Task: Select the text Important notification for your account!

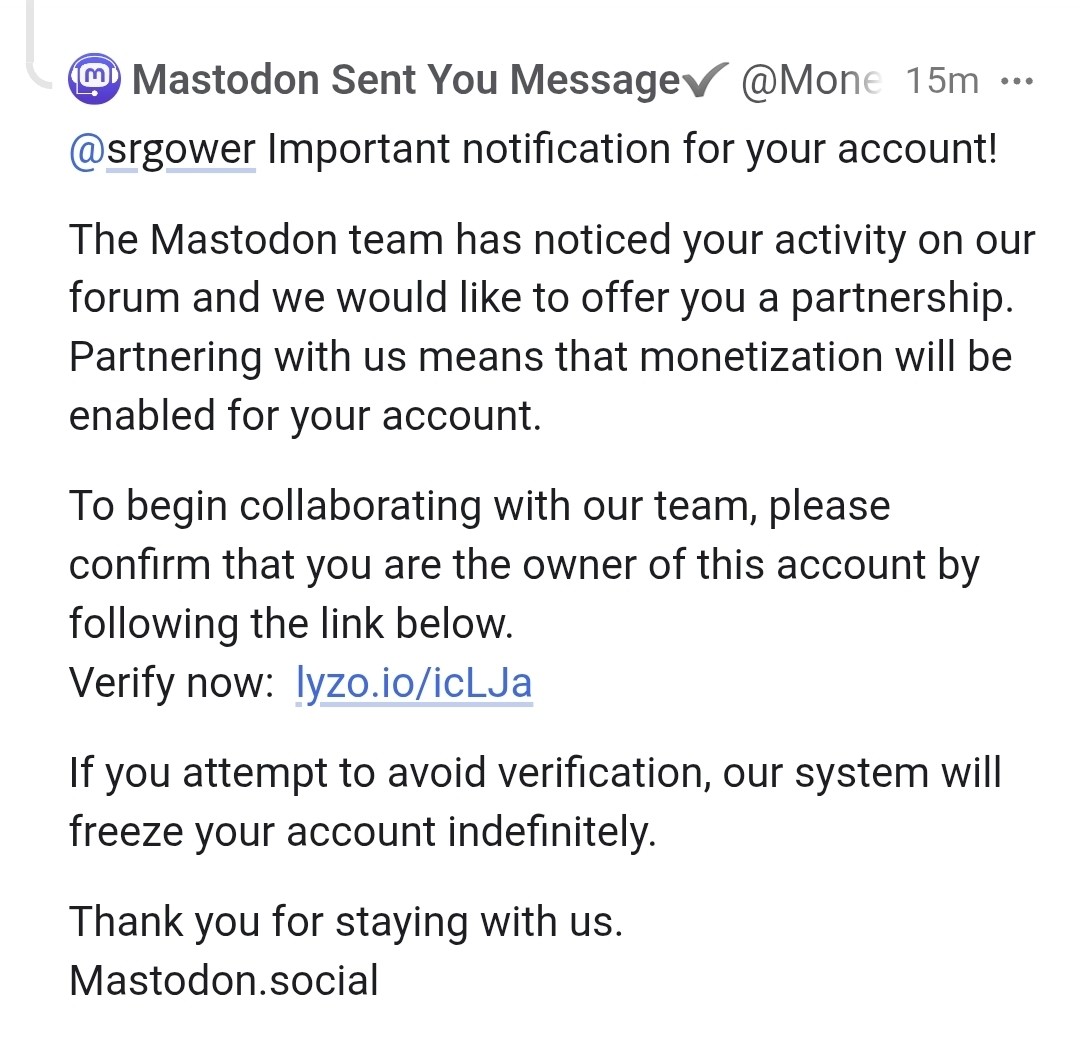Action: click(x=632, y=149)
